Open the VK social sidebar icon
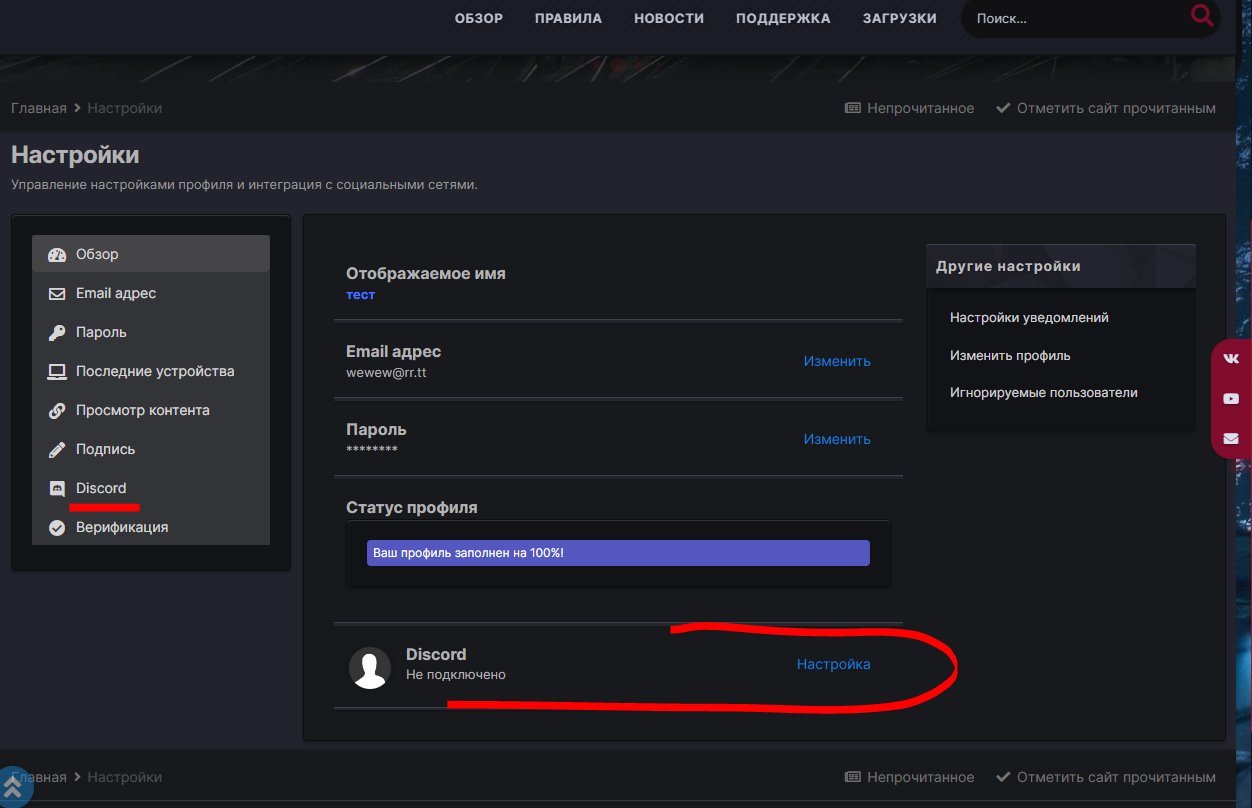 coord(1231,358)
